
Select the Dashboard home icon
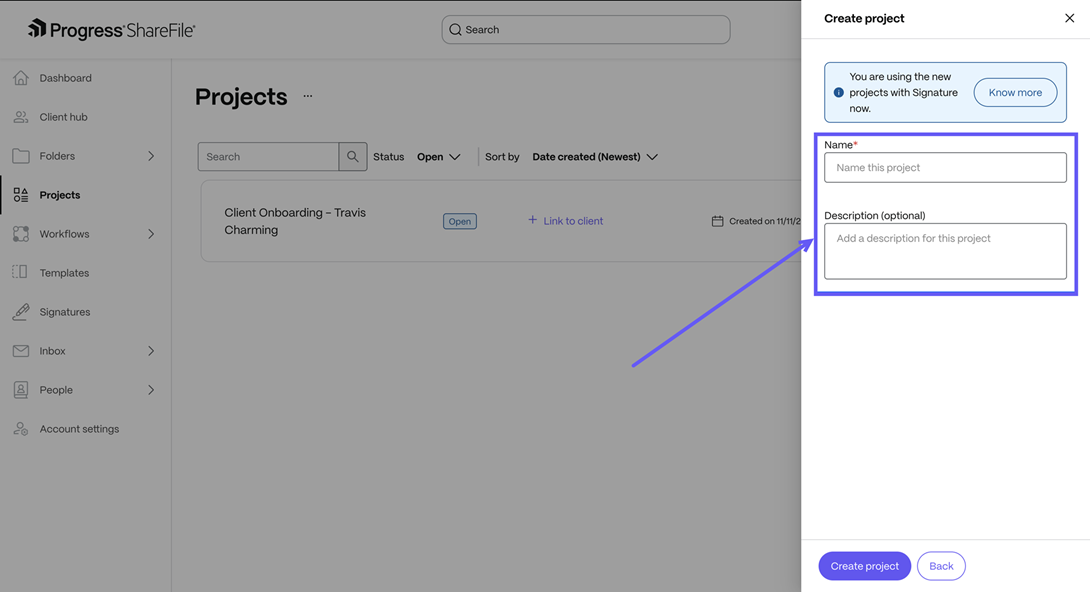[20, 77]
